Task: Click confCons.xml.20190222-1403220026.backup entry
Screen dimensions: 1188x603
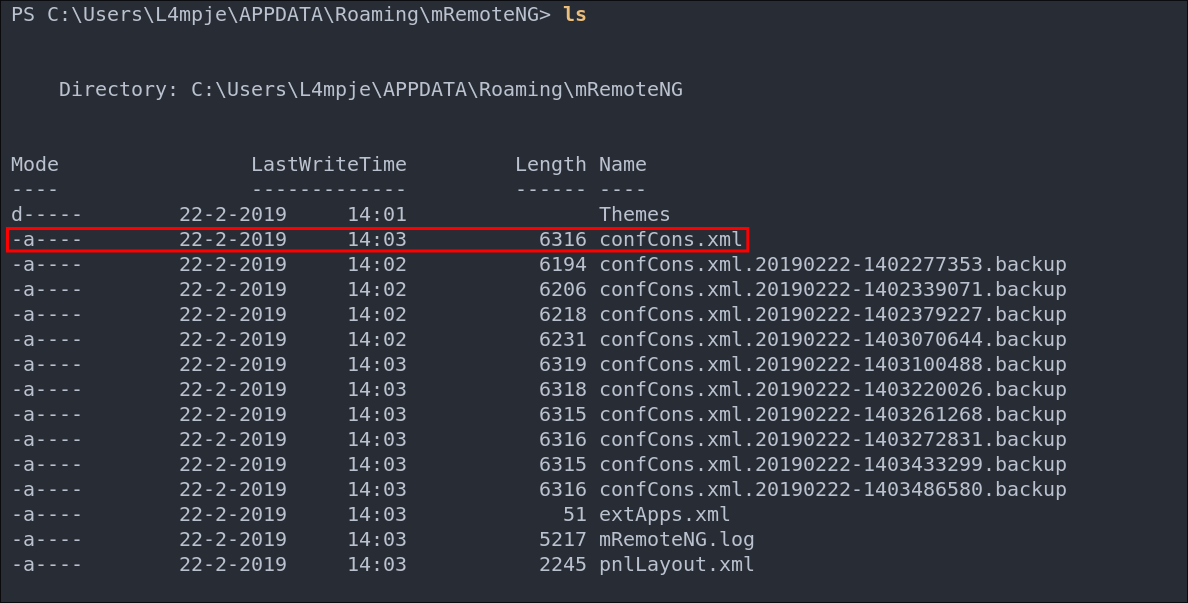Action: pyautogui.click(x=833, y=389)
